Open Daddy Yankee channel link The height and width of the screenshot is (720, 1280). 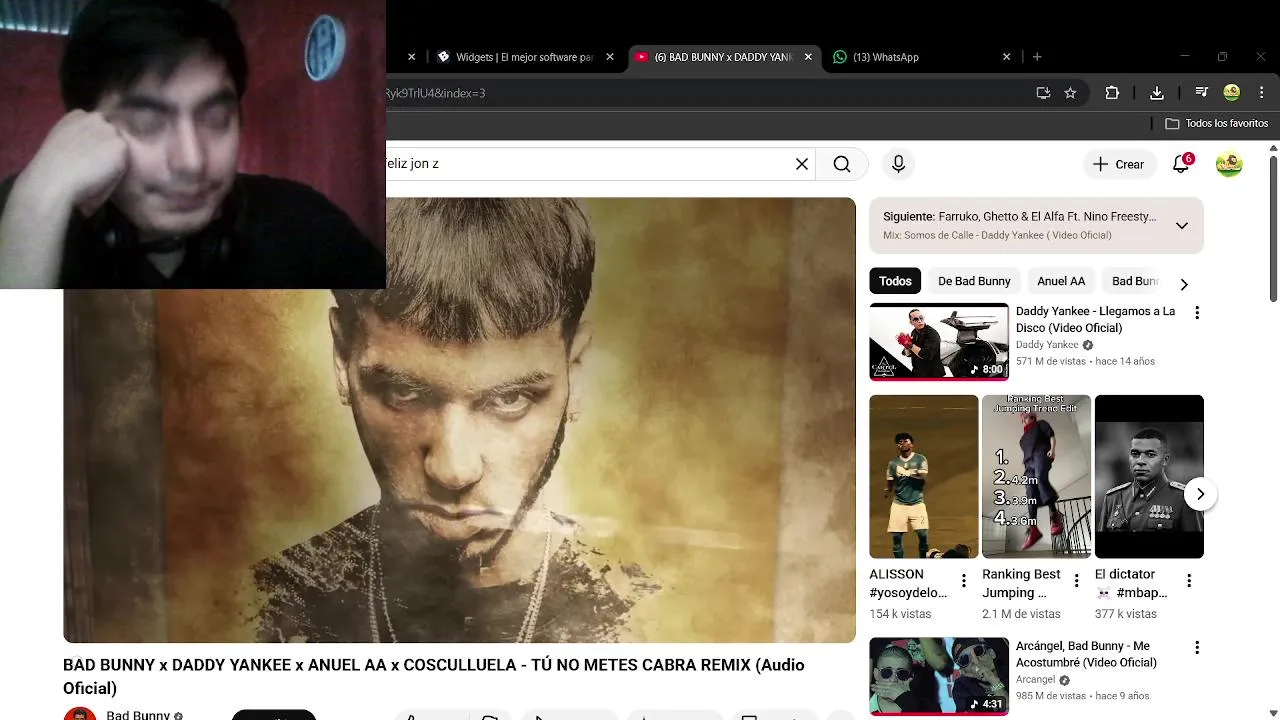1048,345
